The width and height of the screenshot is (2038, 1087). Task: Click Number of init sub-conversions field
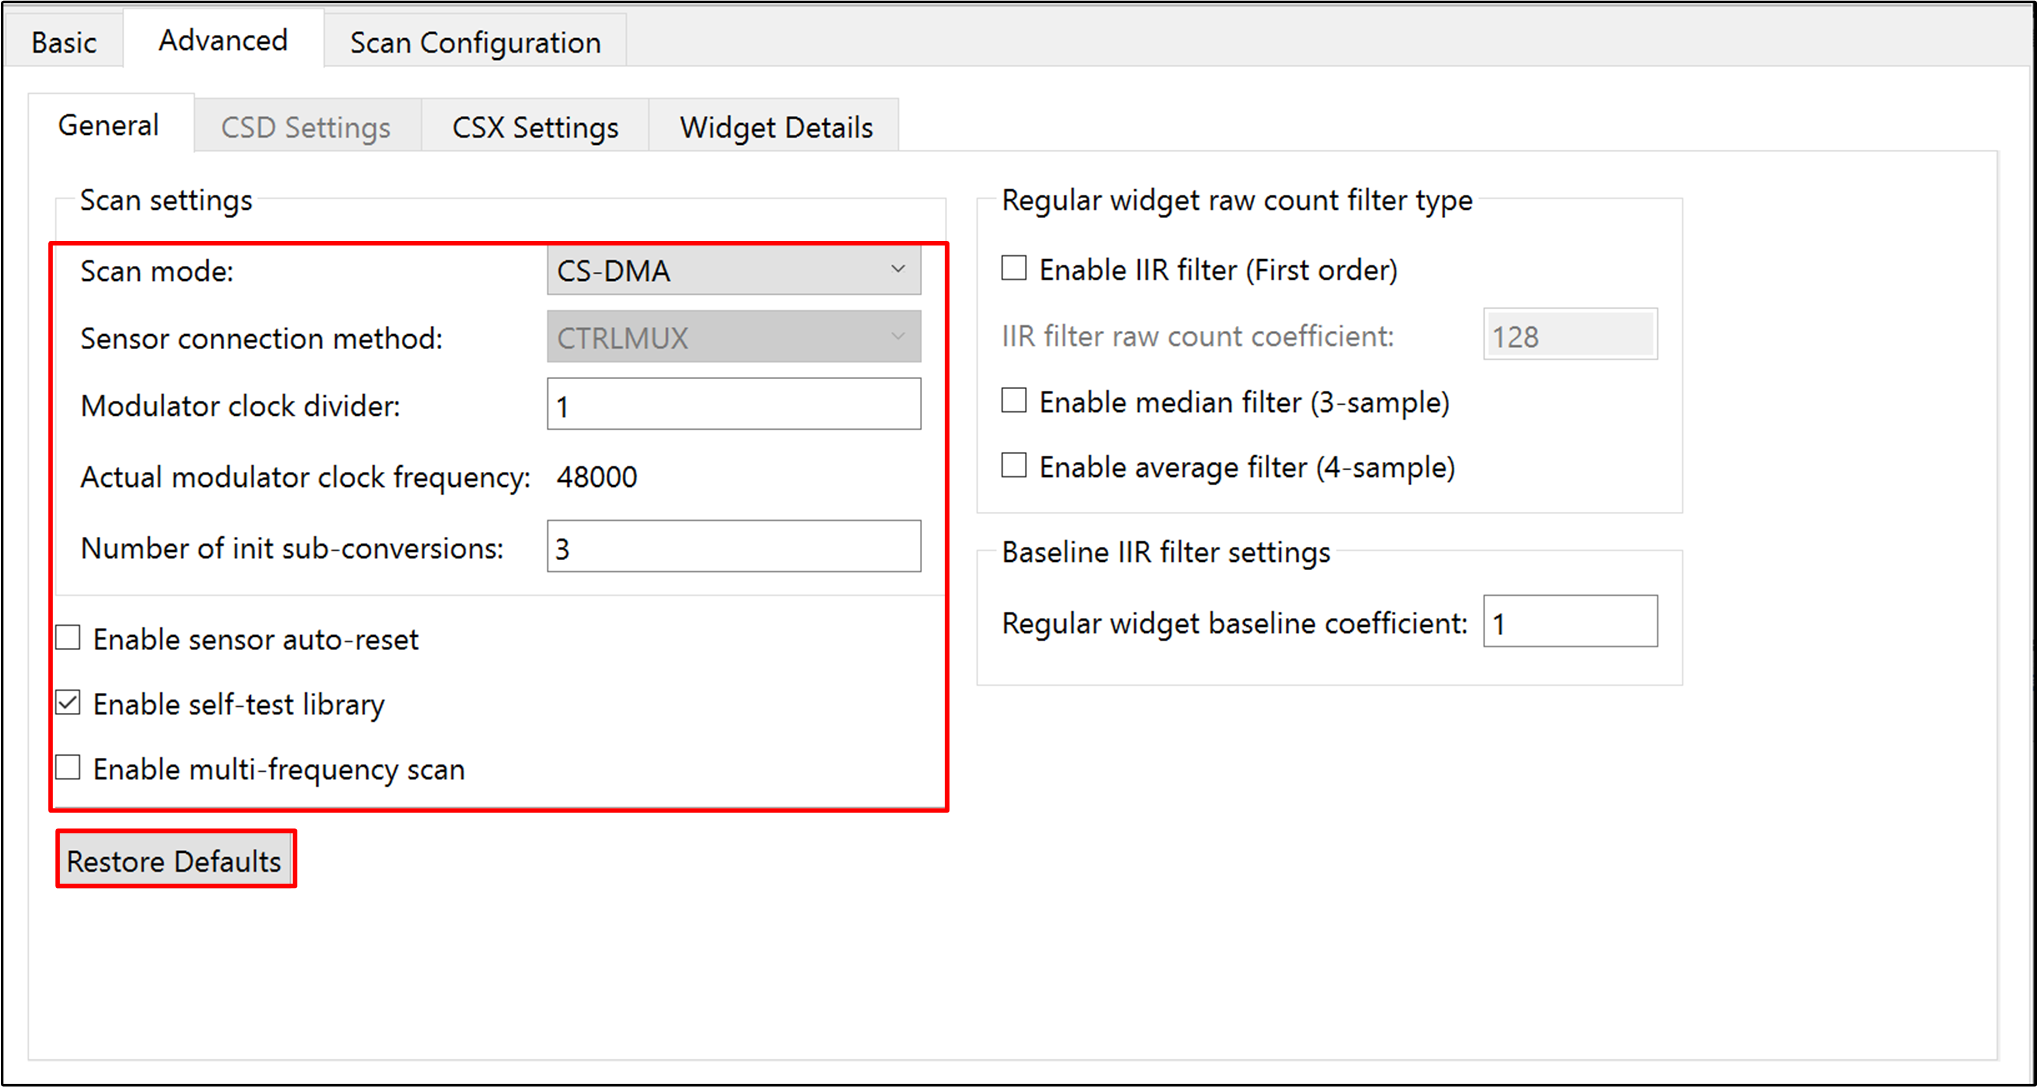coord(734,546)
